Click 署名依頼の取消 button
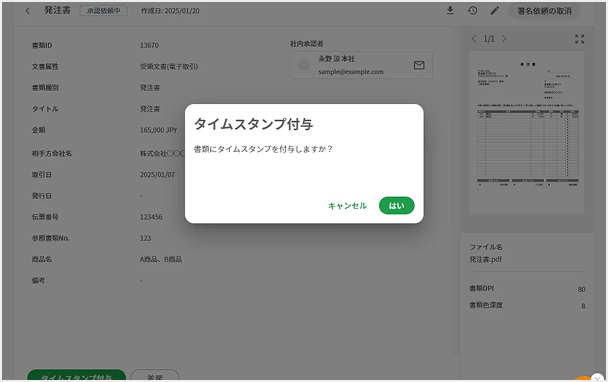The width and height of the screenshot is (608, 382). point(544,11)
